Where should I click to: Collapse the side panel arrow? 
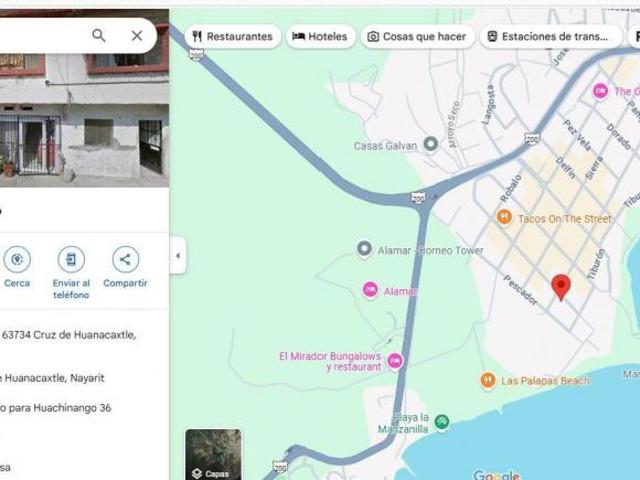pos(178,256)
